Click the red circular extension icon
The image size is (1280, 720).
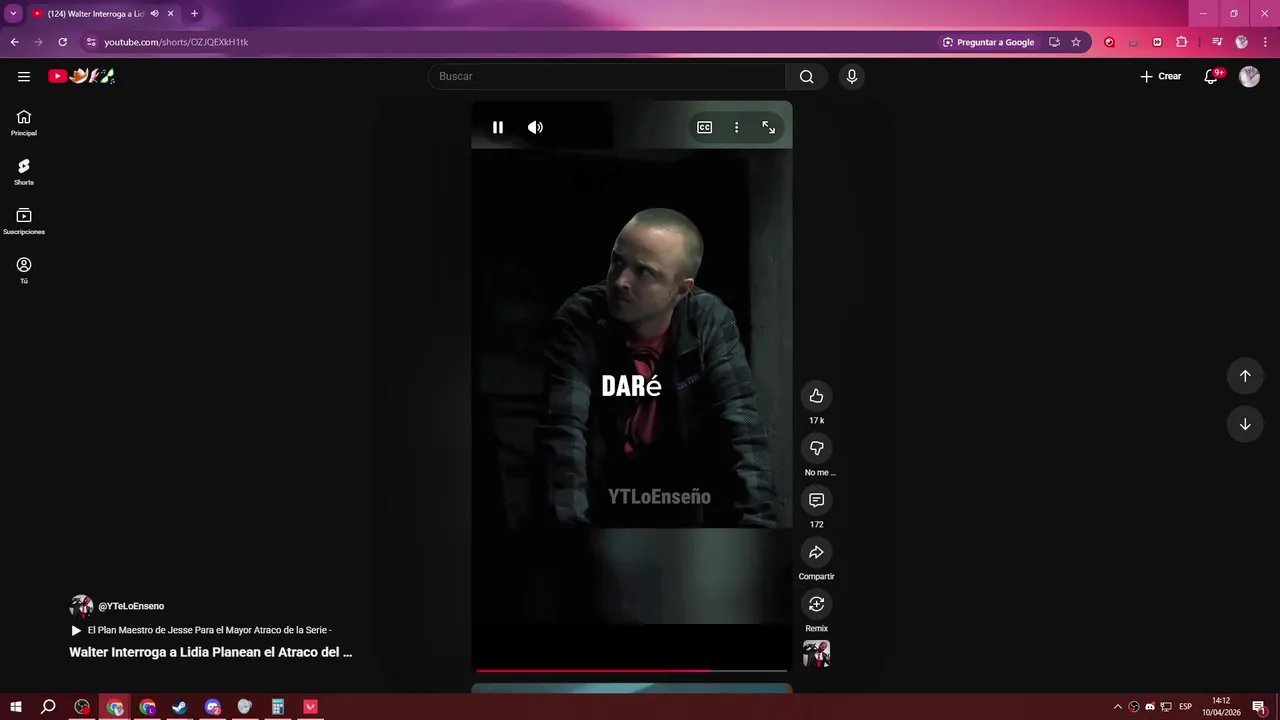1109,42
